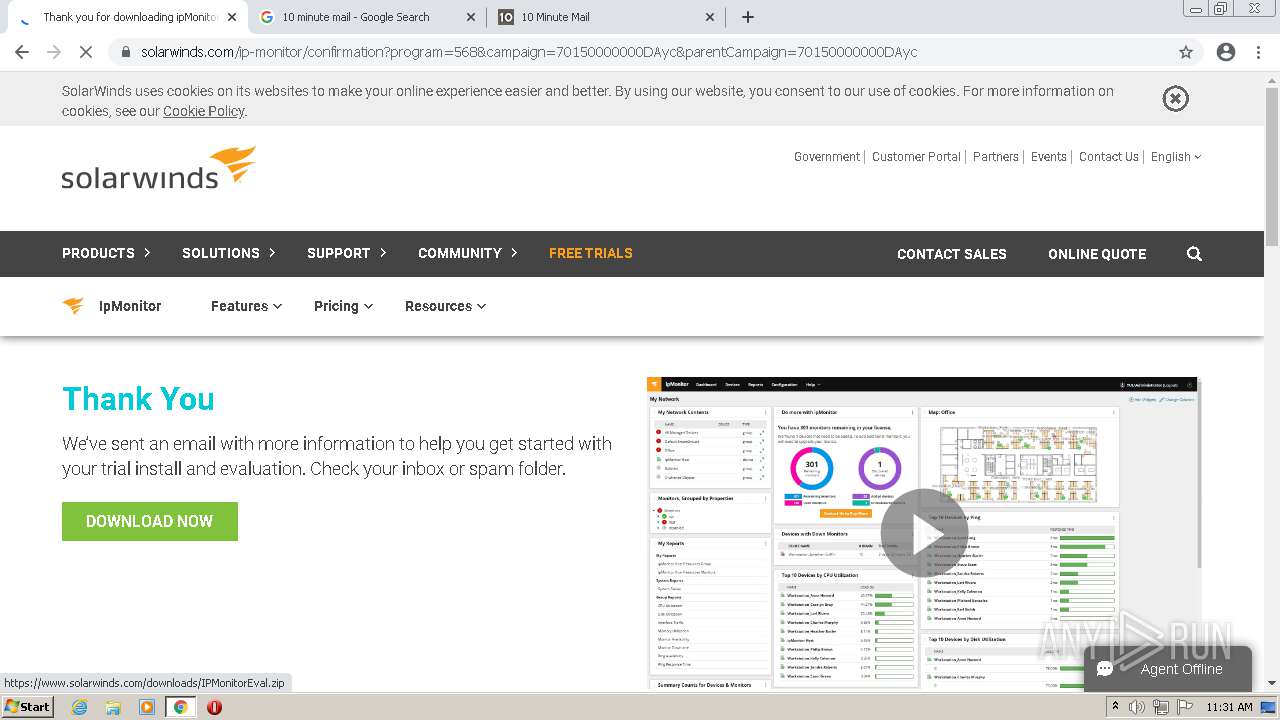Close the ipMonitor download tab
Screen dimensions: 1280x720
pyautogui.click(x=232, y=17)
